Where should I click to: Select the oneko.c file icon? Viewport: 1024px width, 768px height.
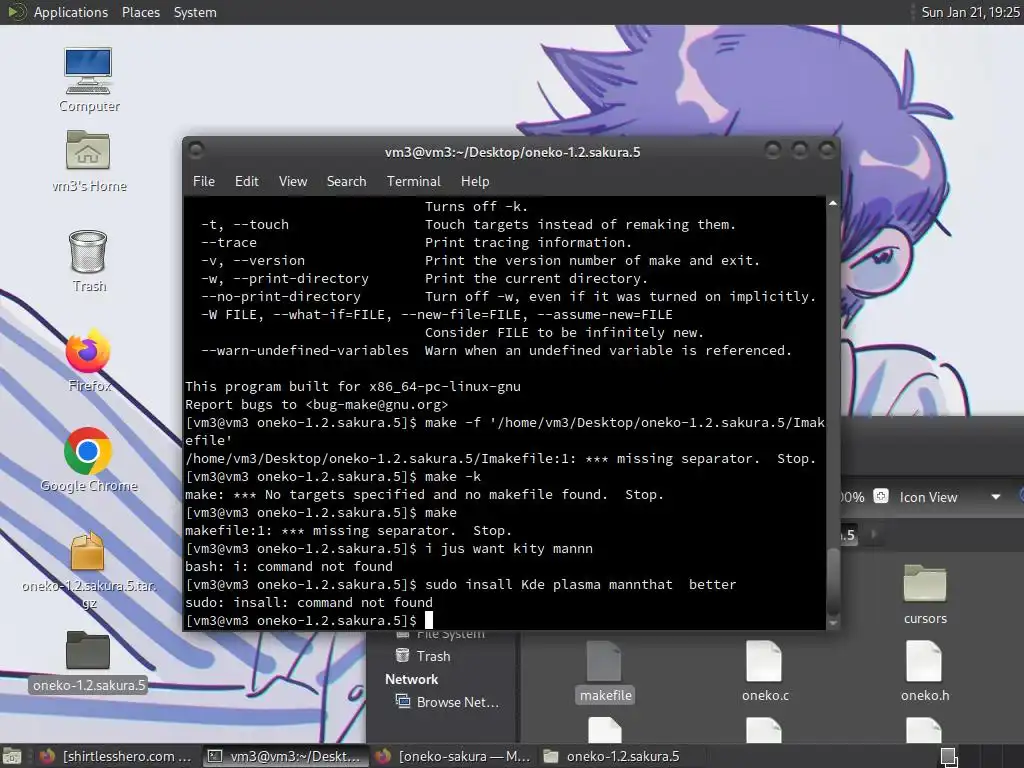(x=765, y=671)
